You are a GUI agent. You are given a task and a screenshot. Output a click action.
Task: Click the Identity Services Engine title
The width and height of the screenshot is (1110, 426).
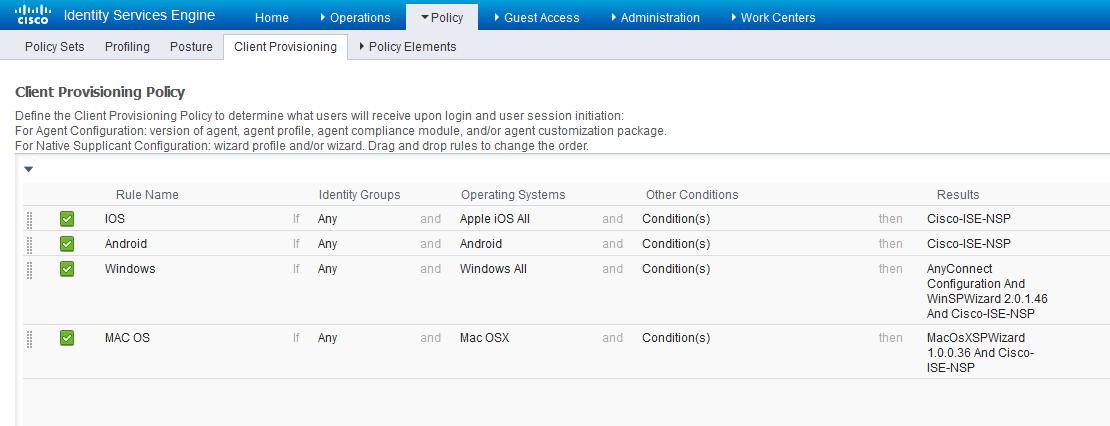[x=139, y=16]
